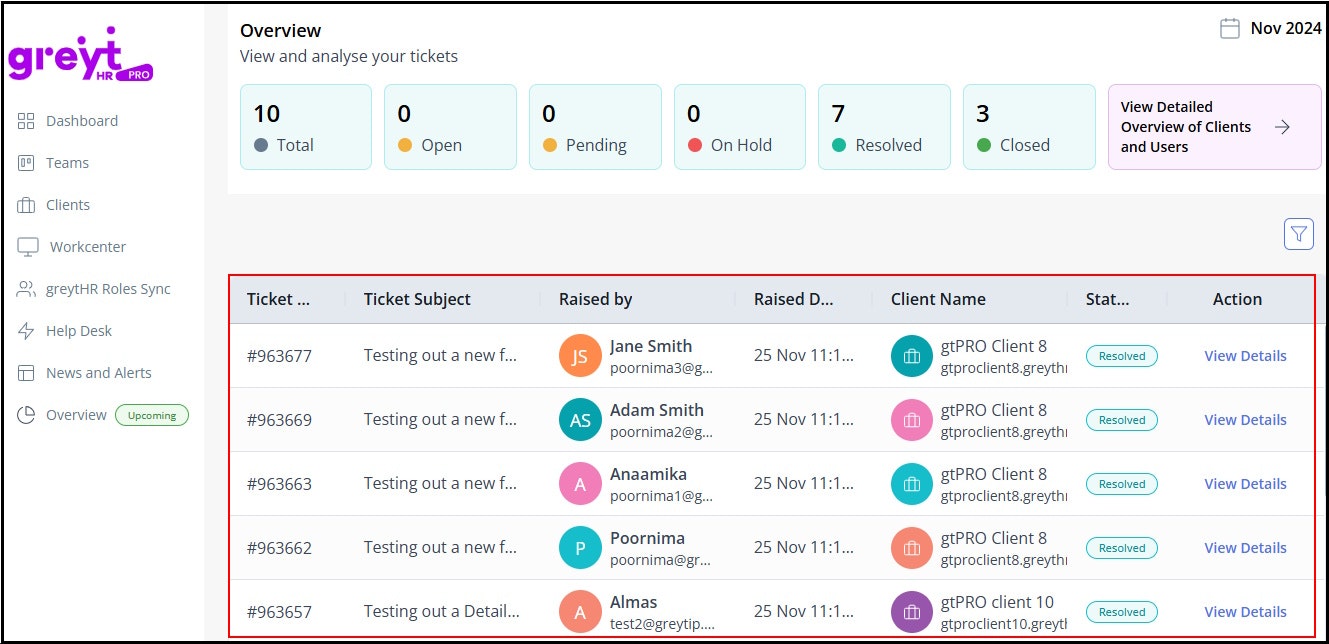Click the News and Alerts icon
This screenshot has width=1329, height=644.
point(26,373)
